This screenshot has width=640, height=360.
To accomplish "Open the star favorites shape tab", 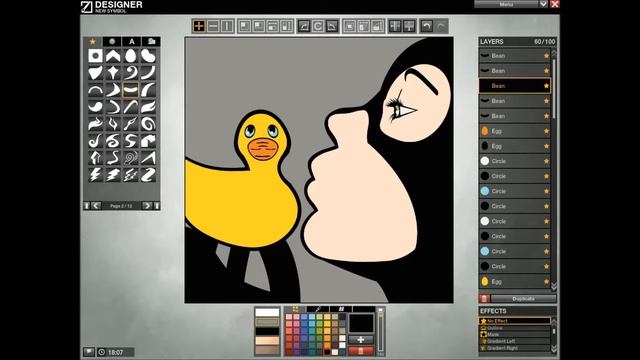I will (93, 41).
